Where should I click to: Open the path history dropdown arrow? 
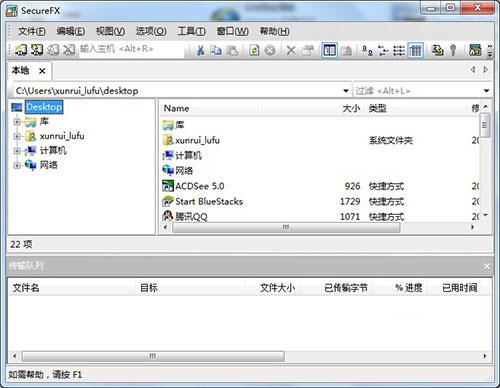click(x=346, y=91)
